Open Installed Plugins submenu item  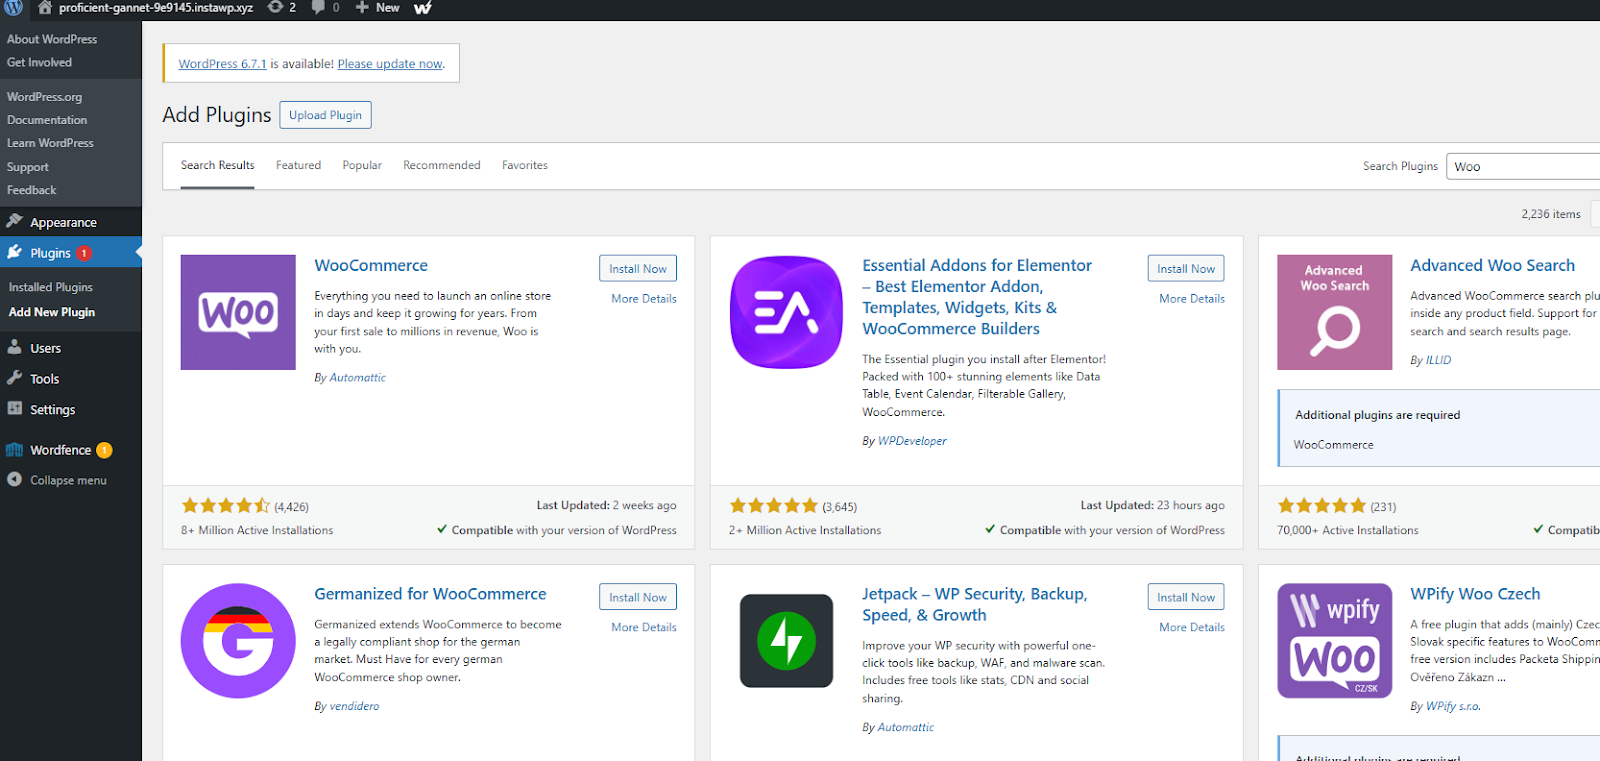(51, 287)
